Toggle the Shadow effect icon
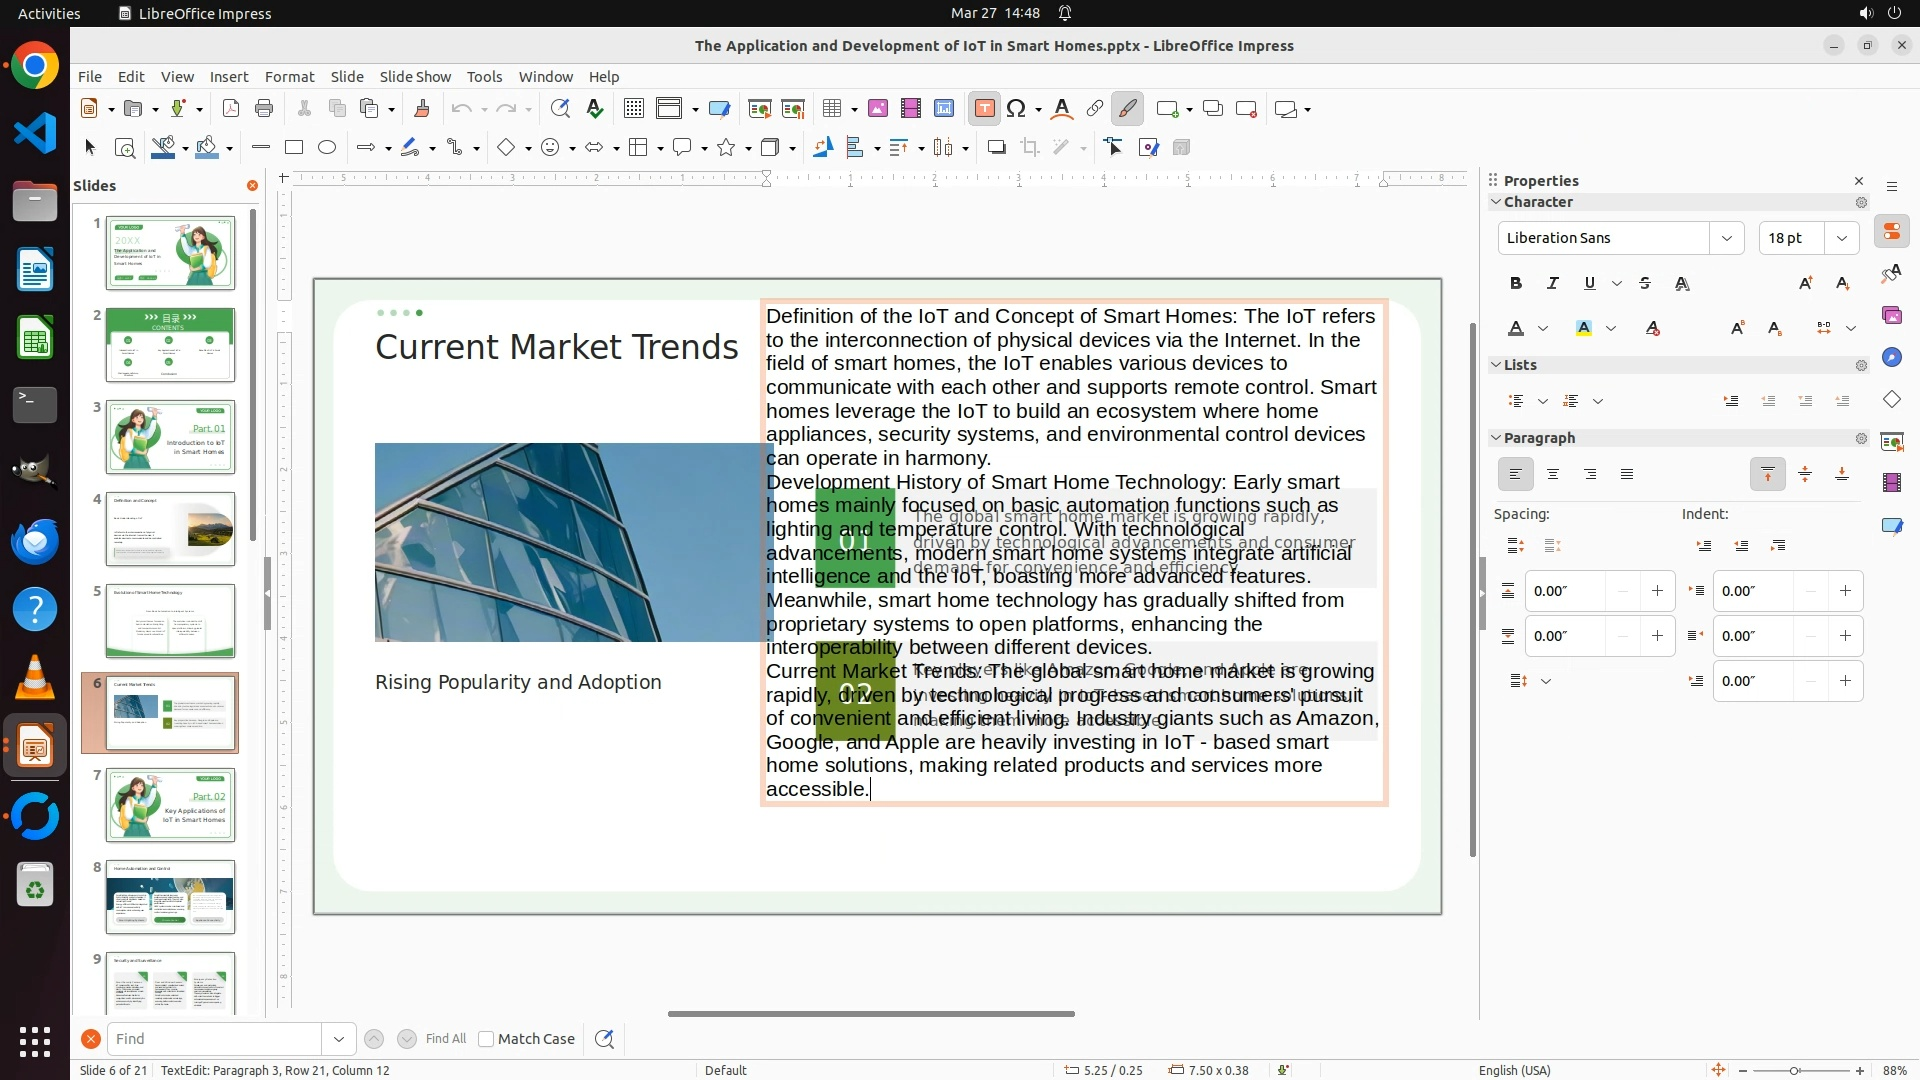The image size is (1920, 1080). 996,148
